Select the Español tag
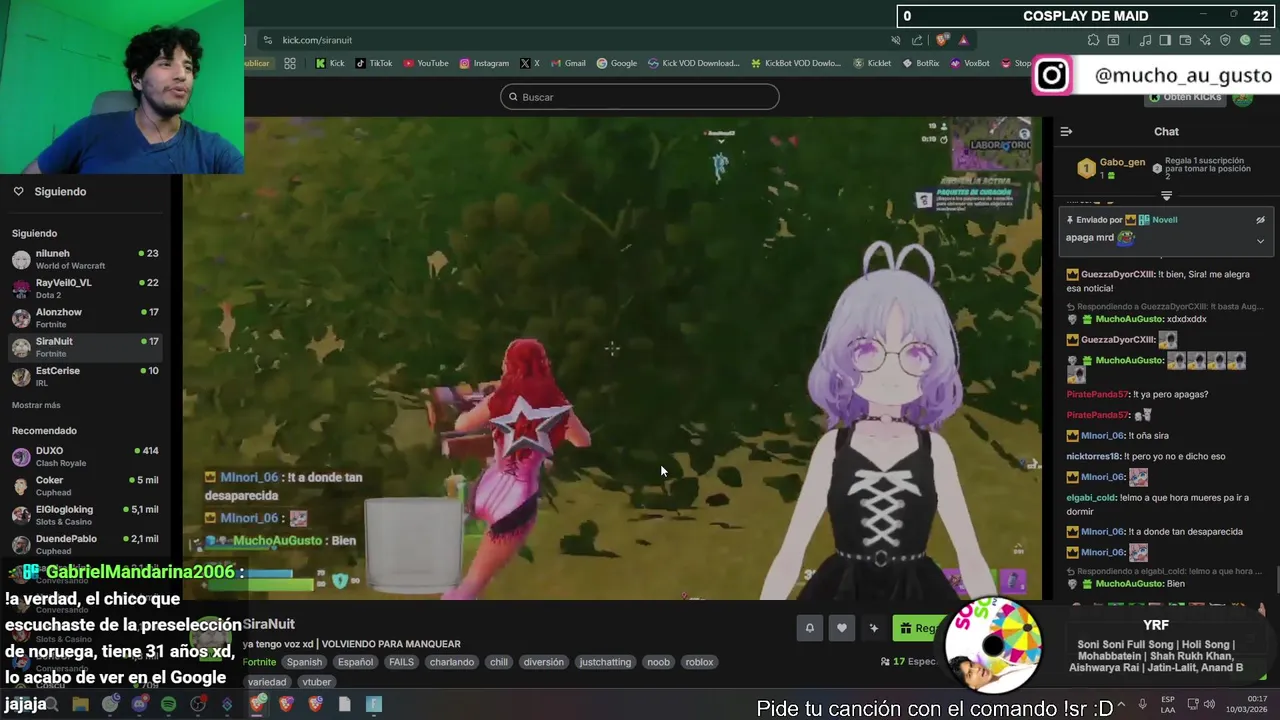 point(355,662)
